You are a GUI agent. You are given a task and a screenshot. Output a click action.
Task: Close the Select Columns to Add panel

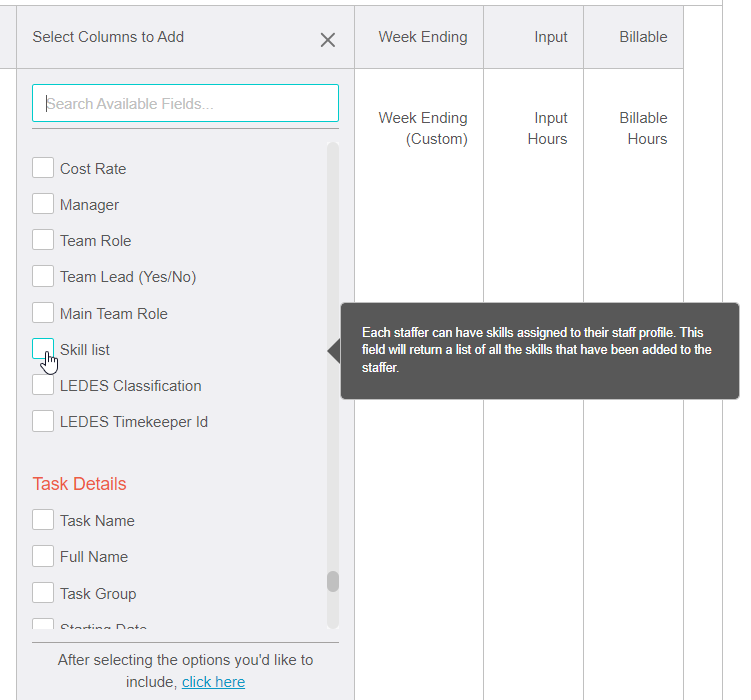click(x=327, y=40)
